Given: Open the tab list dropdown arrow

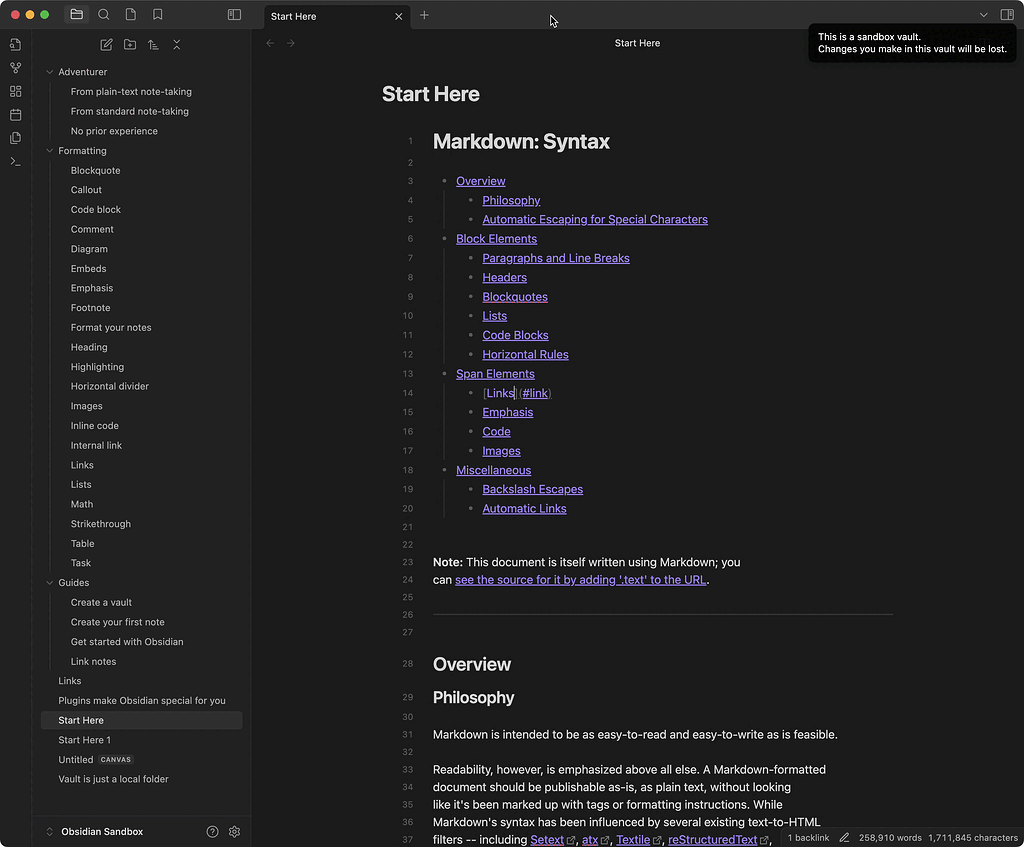Looking at the screenshot, I should (x=983, y=15).
